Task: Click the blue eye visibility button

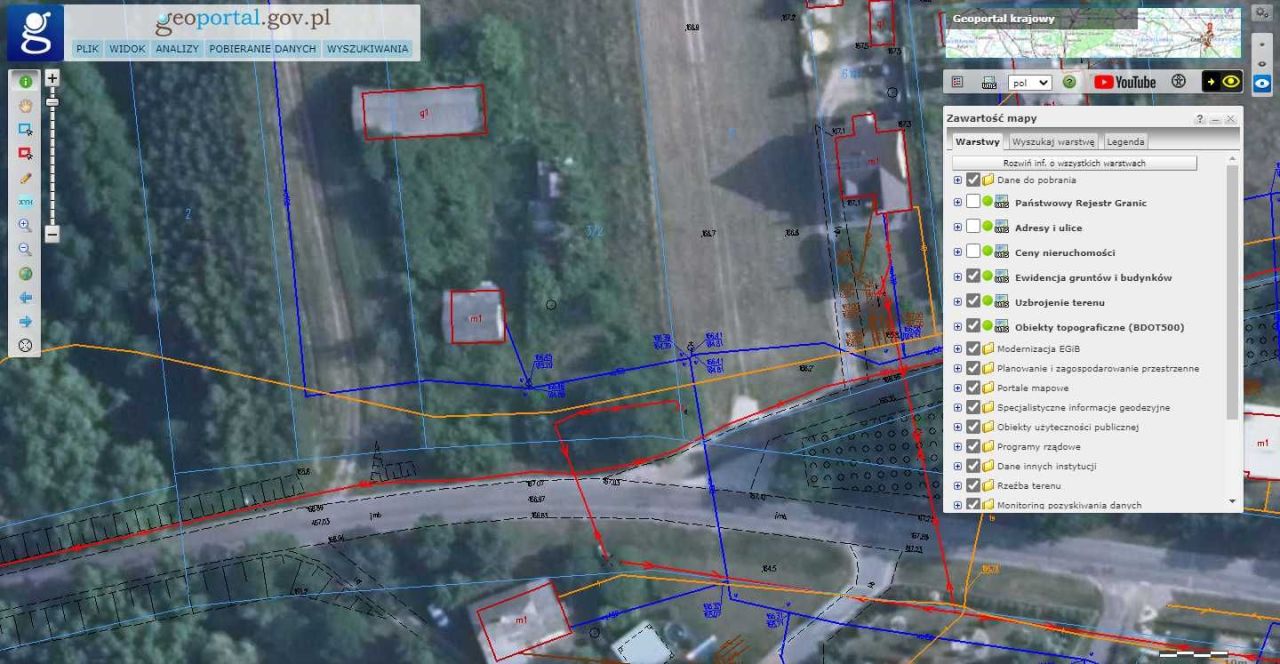Action: [1262, 82]
